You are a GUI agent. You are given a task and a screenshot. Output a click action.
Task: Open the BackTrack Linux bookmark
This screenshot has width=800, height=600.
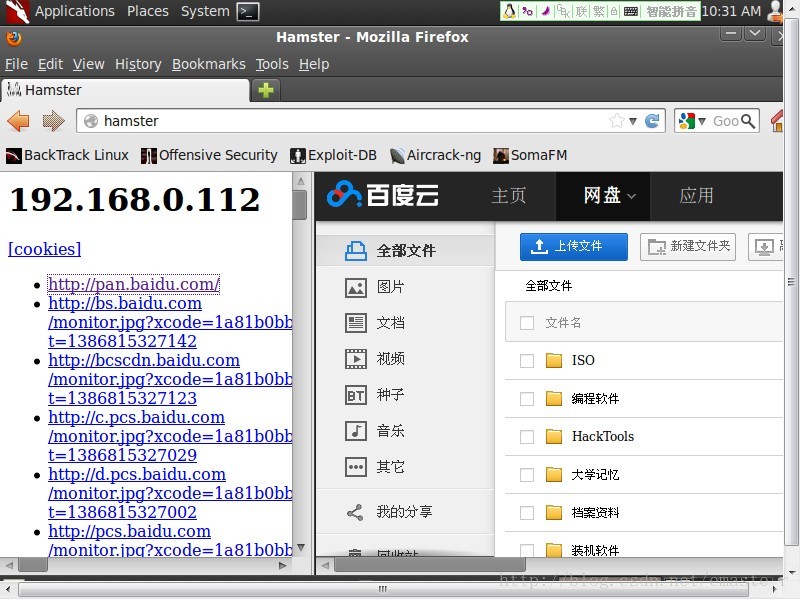tap(67, 155)
